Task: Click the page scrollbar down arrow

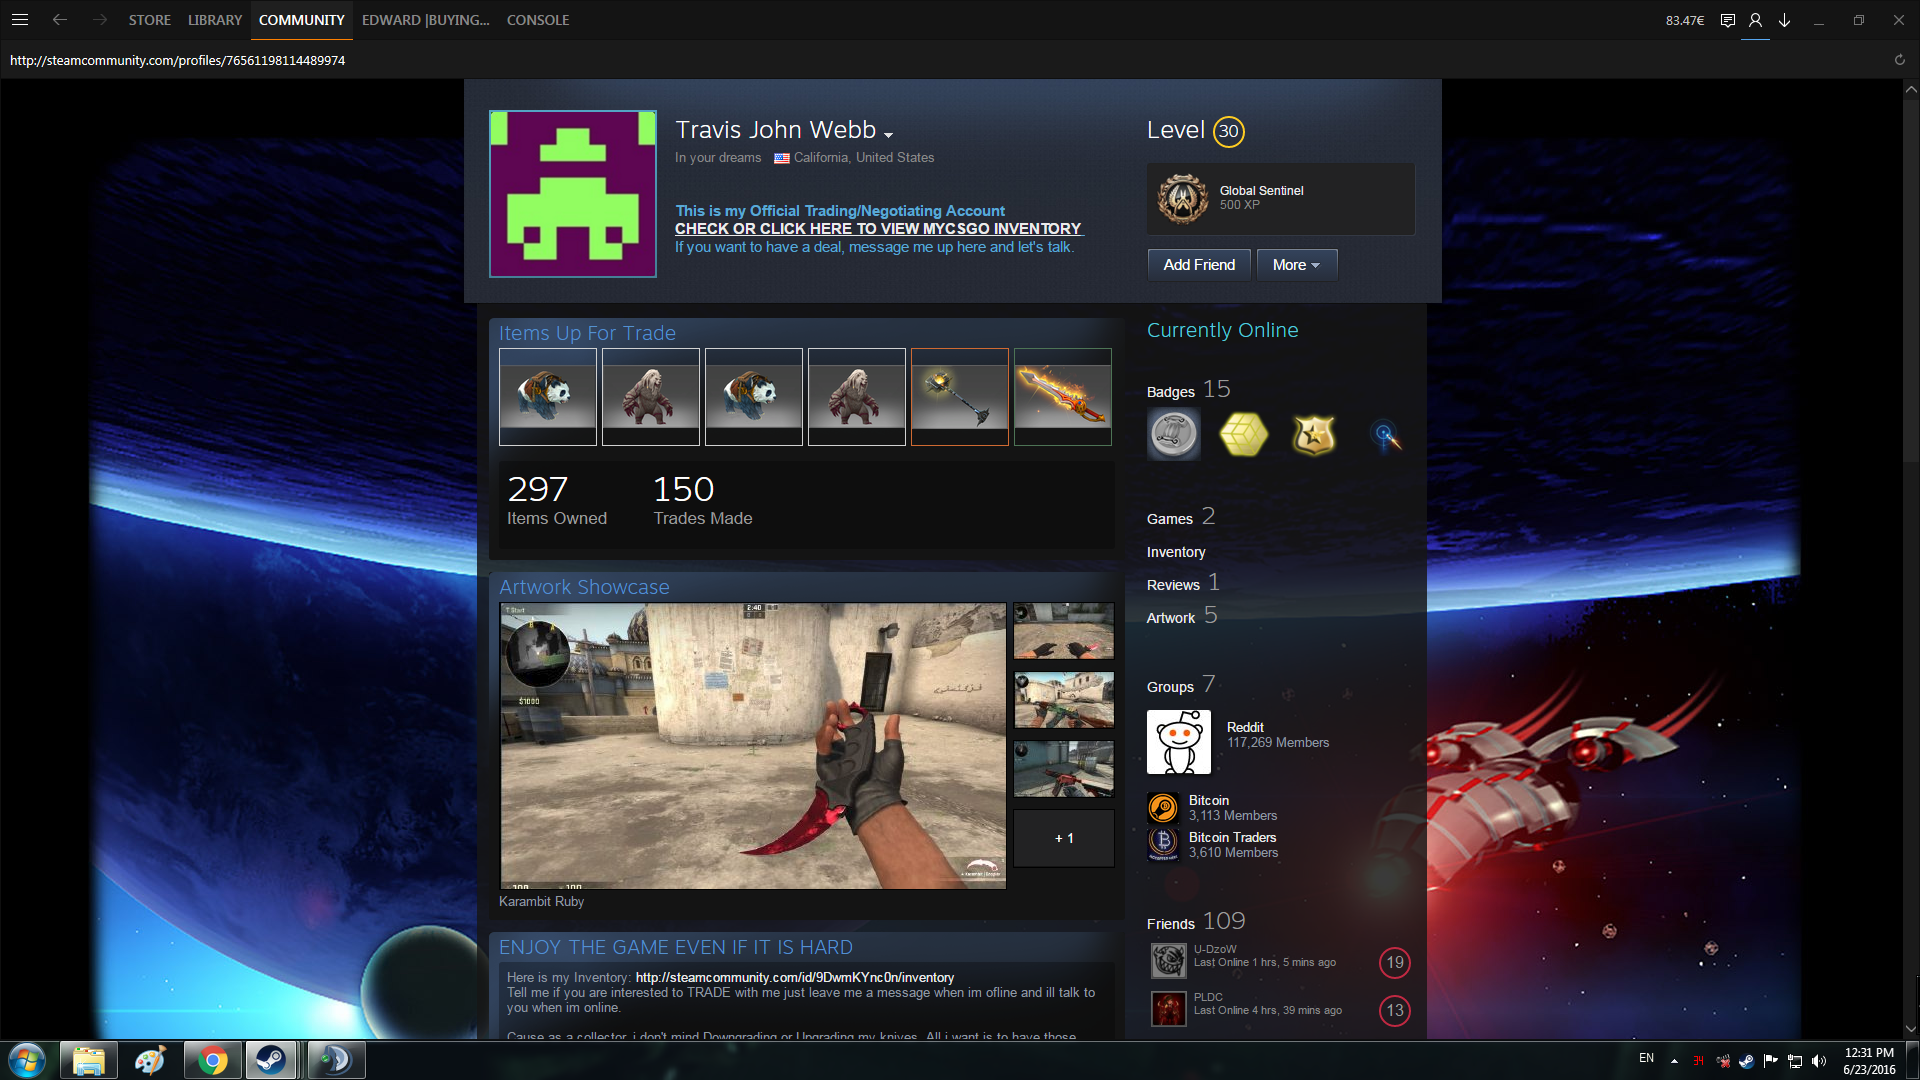Action: (1910, 1029)
